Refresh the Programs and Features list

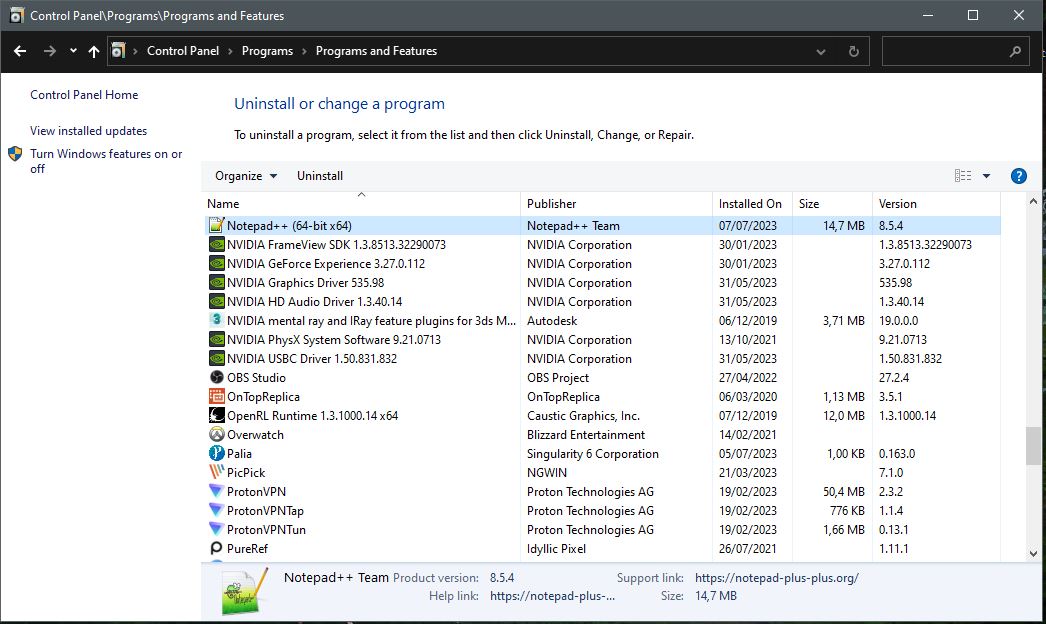(853, 51)
